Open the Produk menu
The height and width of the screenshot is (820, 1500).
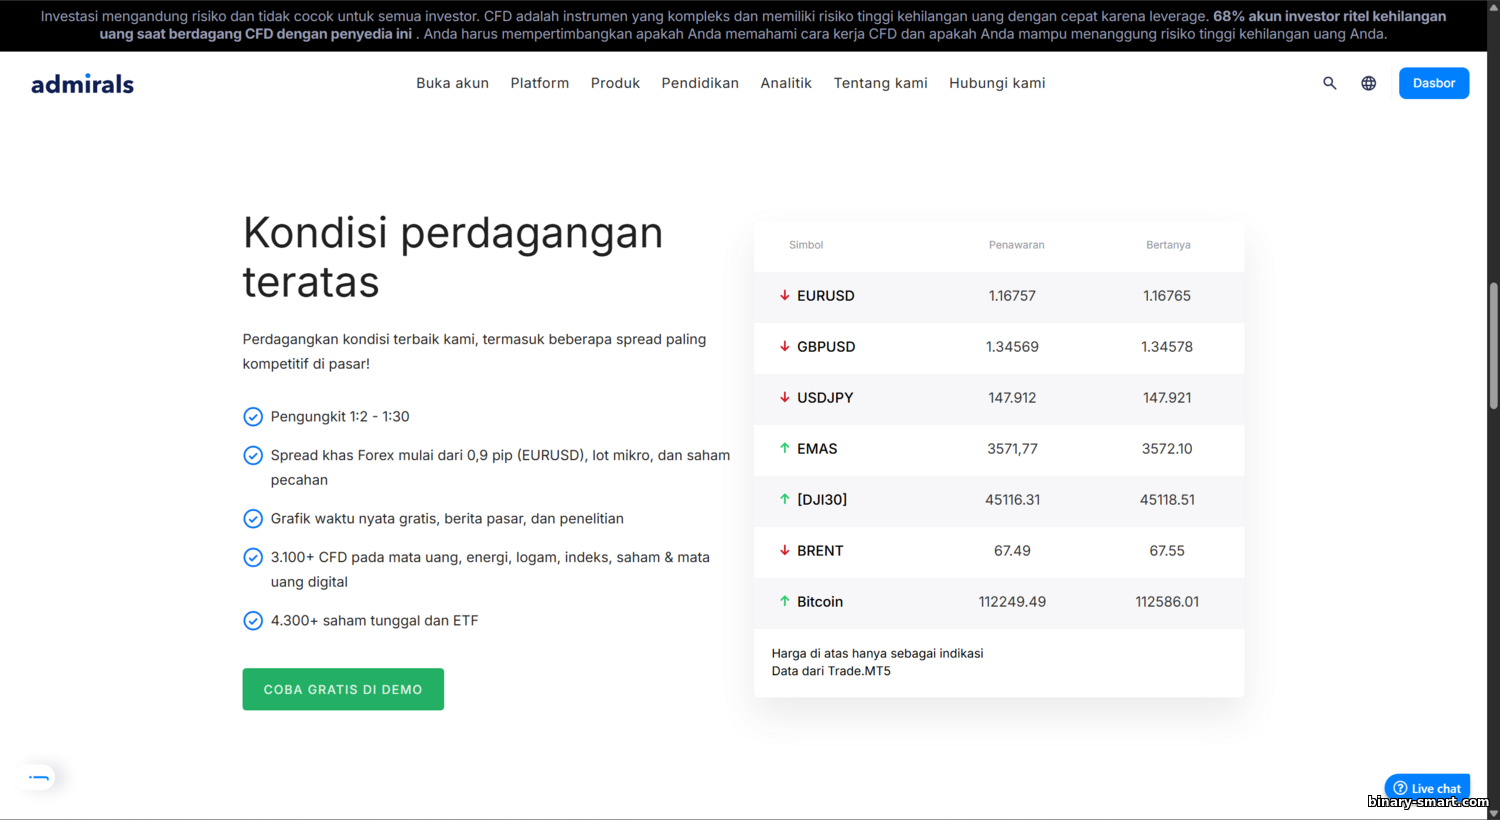pyautogui.click(x=615, y=83)
